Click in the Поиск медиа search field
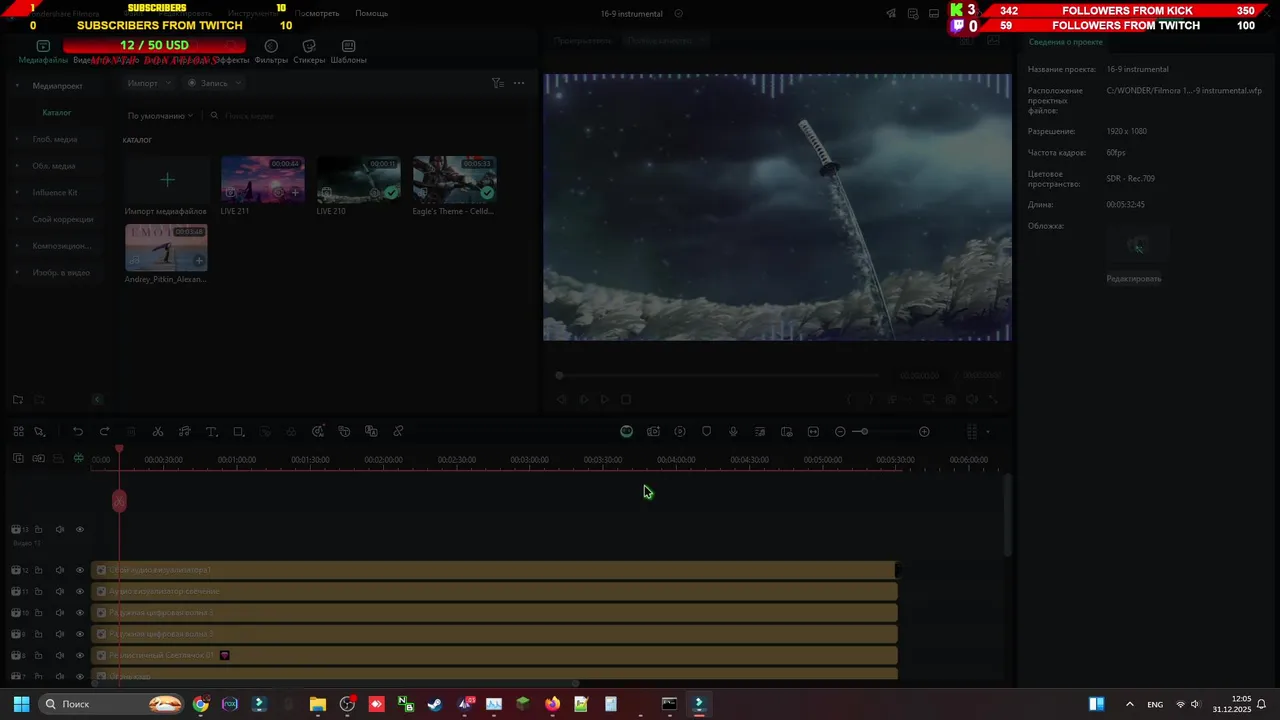Viewport: 1280px width, 720px height. [368, 116]
